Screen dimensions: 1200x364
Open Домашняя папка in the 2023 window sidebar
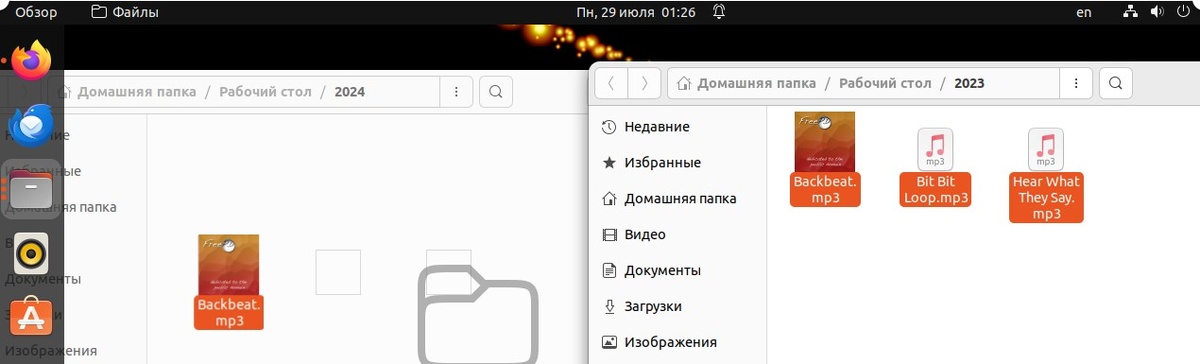click(677, 199)
